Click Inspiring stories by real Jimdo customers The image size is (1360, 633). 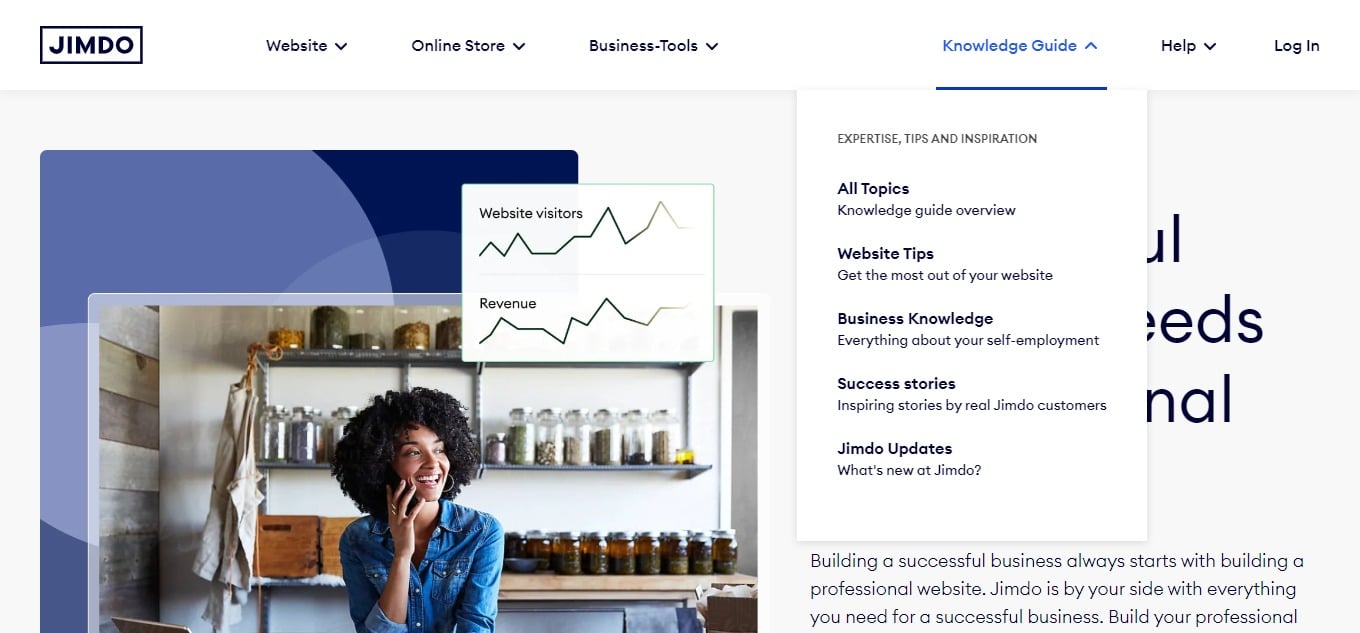tap(972, 405)
